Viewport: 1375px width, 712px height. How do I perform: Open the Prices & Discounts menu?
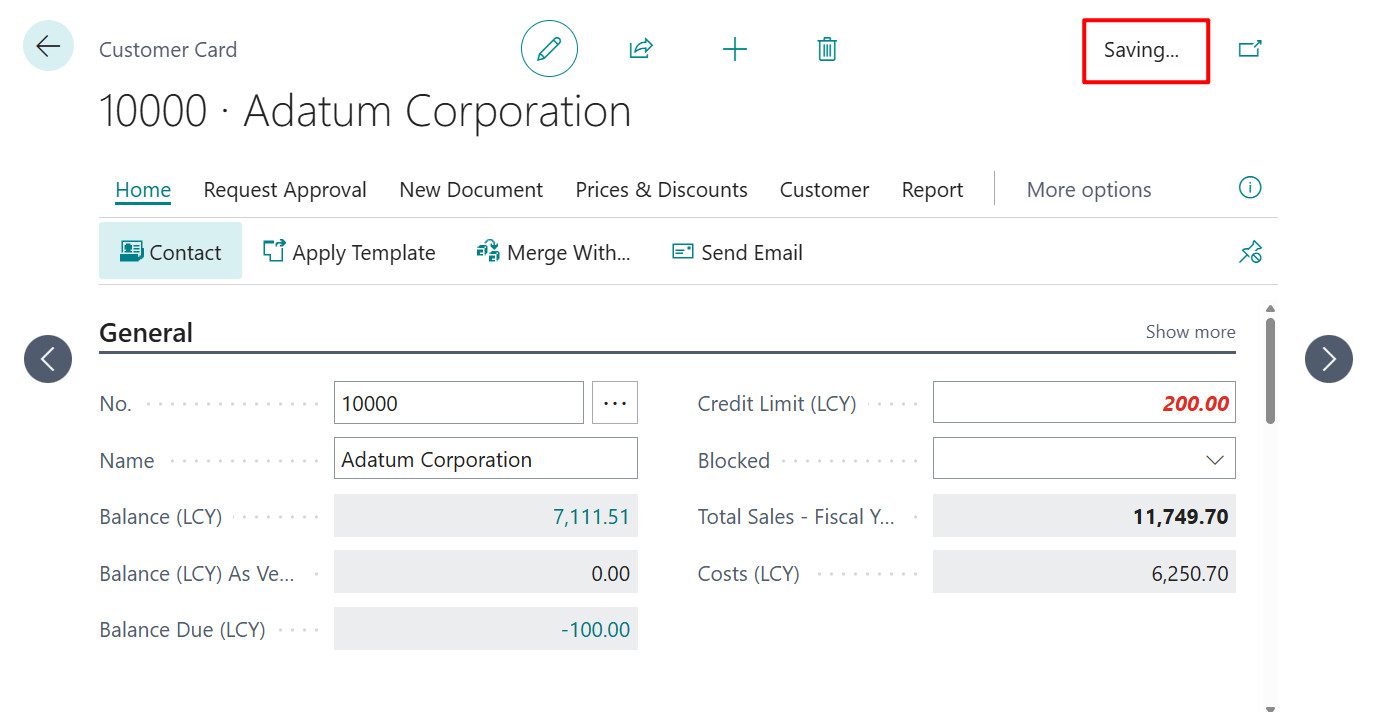pos(662,190)
